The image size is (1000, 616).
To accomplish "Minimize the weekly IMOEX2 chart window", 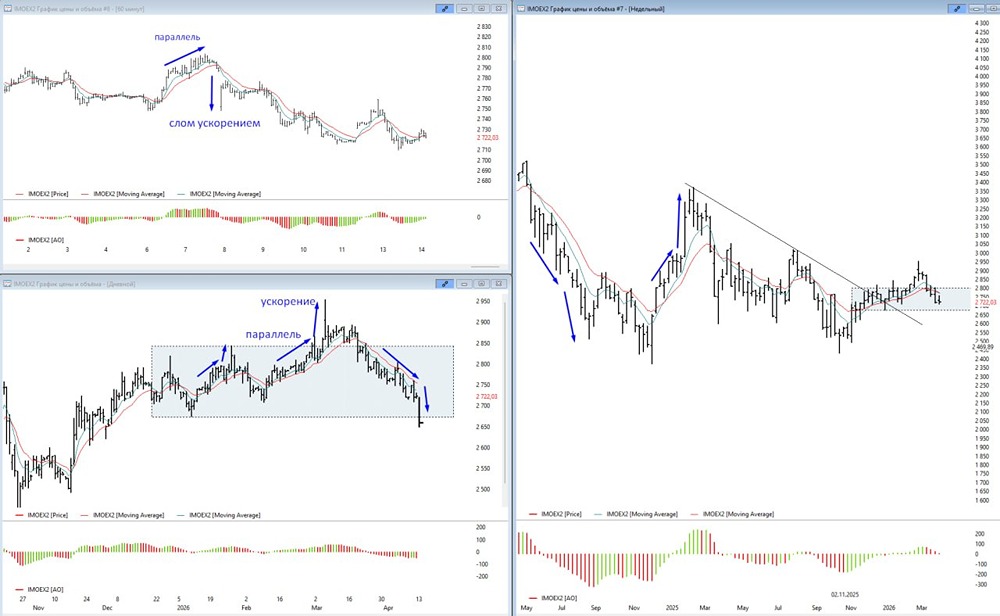I will coord(976,9).
